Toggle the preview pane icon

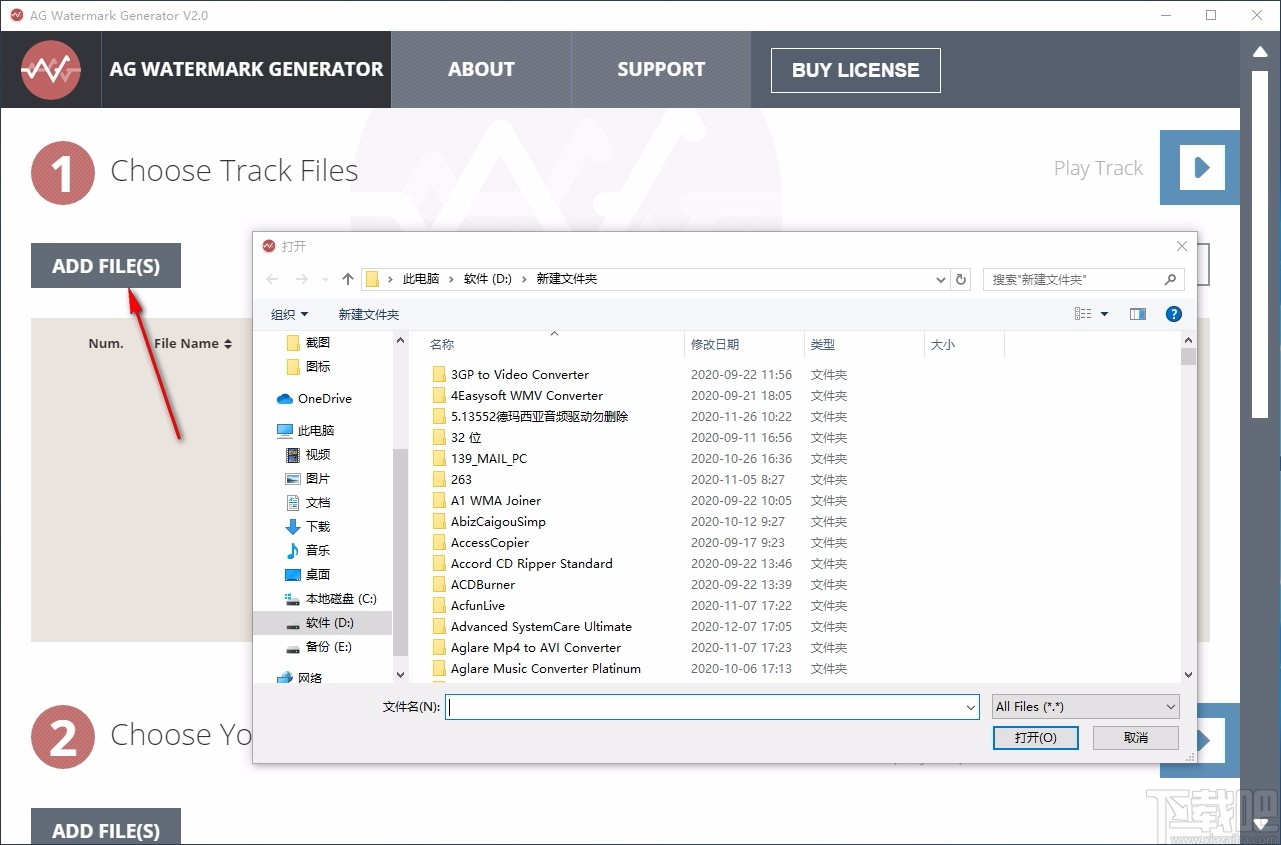(1138, 314)
